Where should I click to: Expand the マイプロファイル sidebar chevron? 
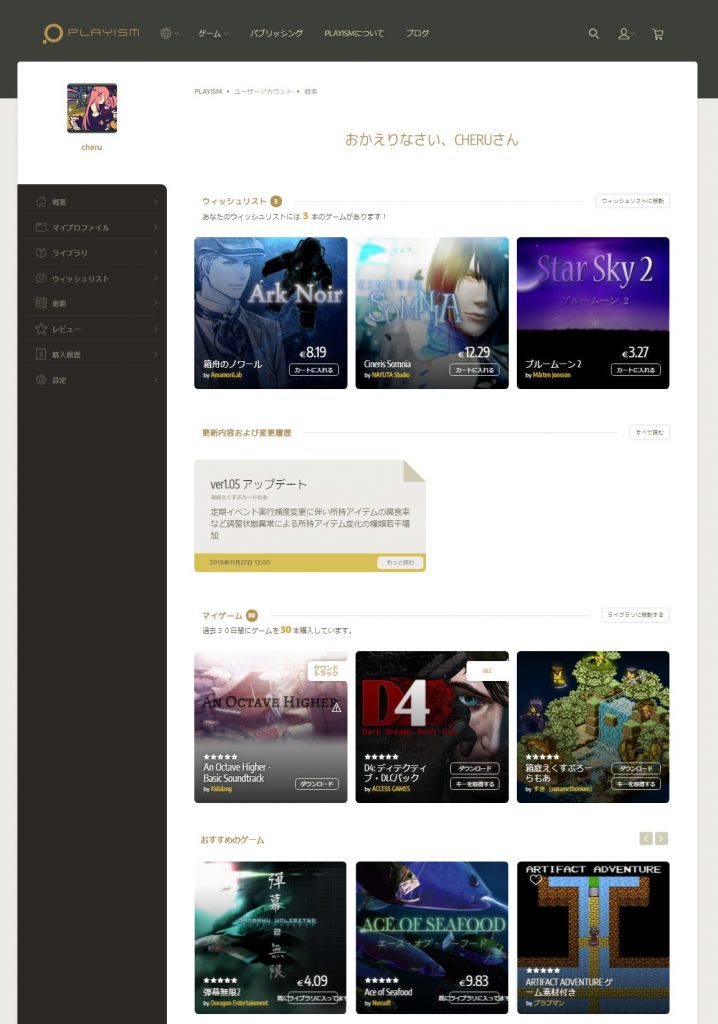point(155,227)
